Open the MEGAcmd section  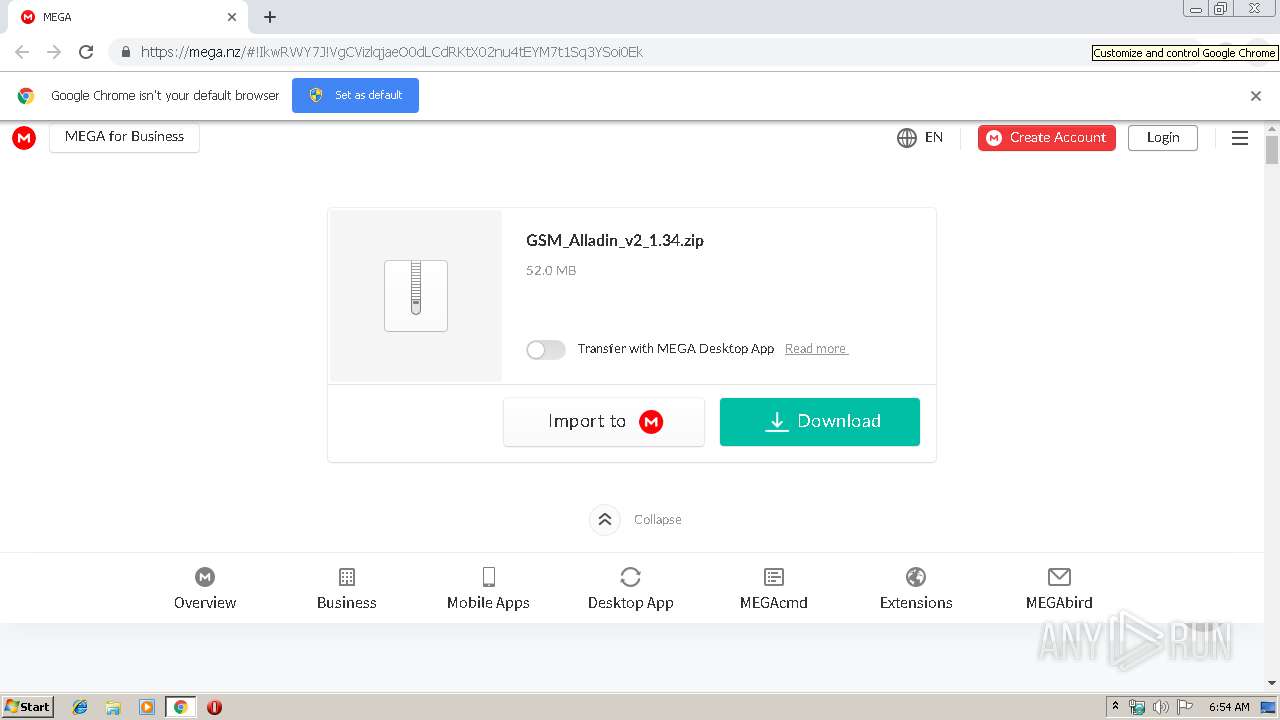point(774,588)
